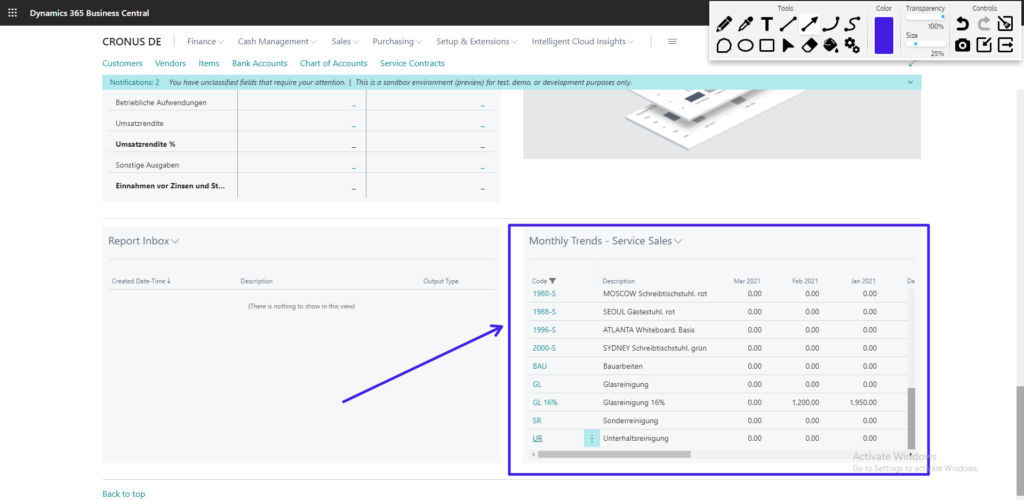Select the Eraser tool
The width and height of the screenshot is (1024, 500).
pyautogui.click(x=809, y=46)
